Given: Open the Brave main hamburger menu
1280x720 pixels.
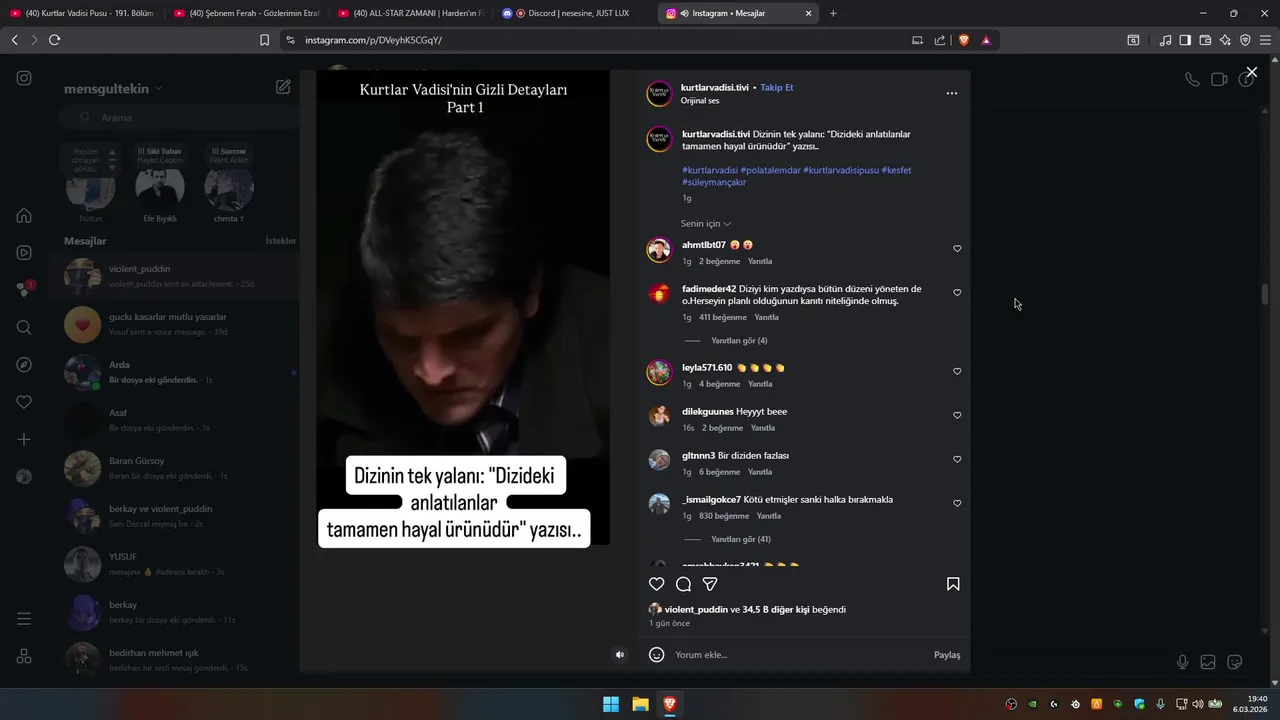Looking at the screenshot, I should [x=1265, y=40].
